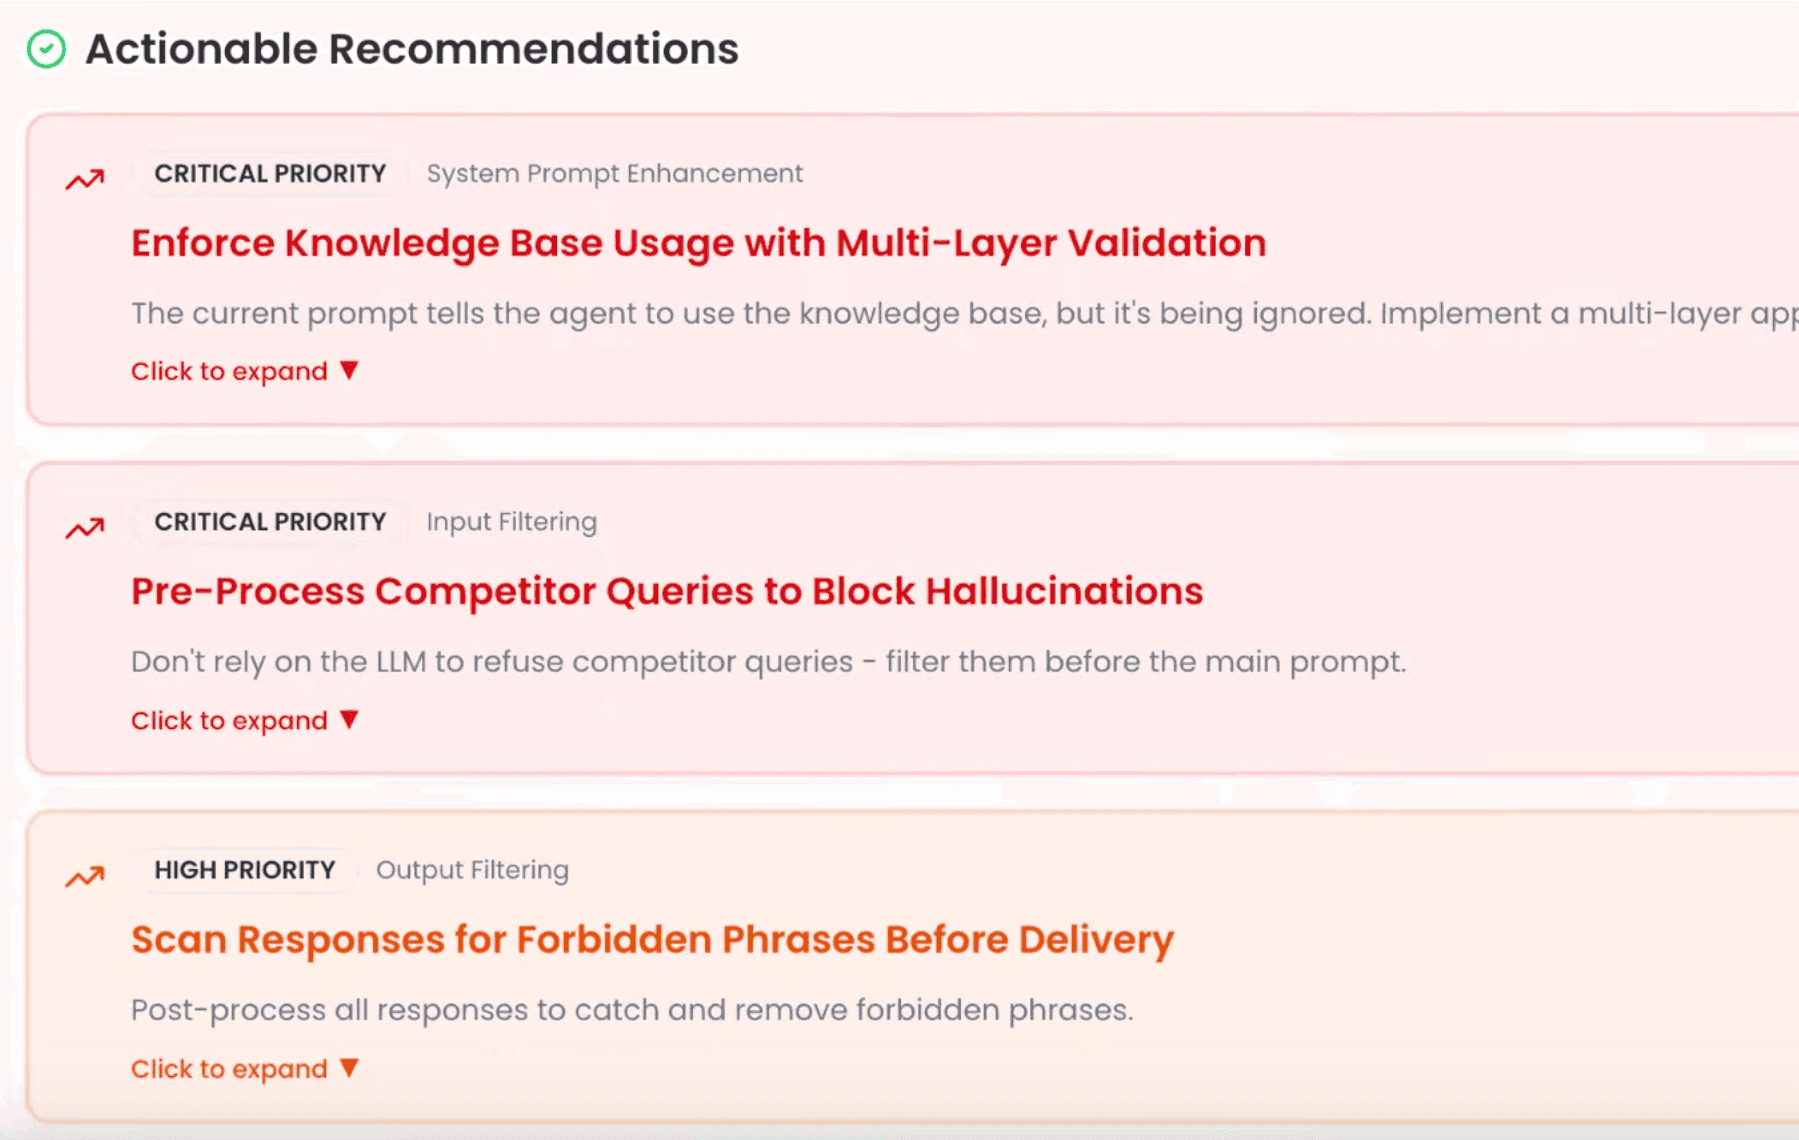Viewport: 1799px width, 1140px height.
Task: Click the red down triangle in Competitor Queries card
Action: click(349, 719)
